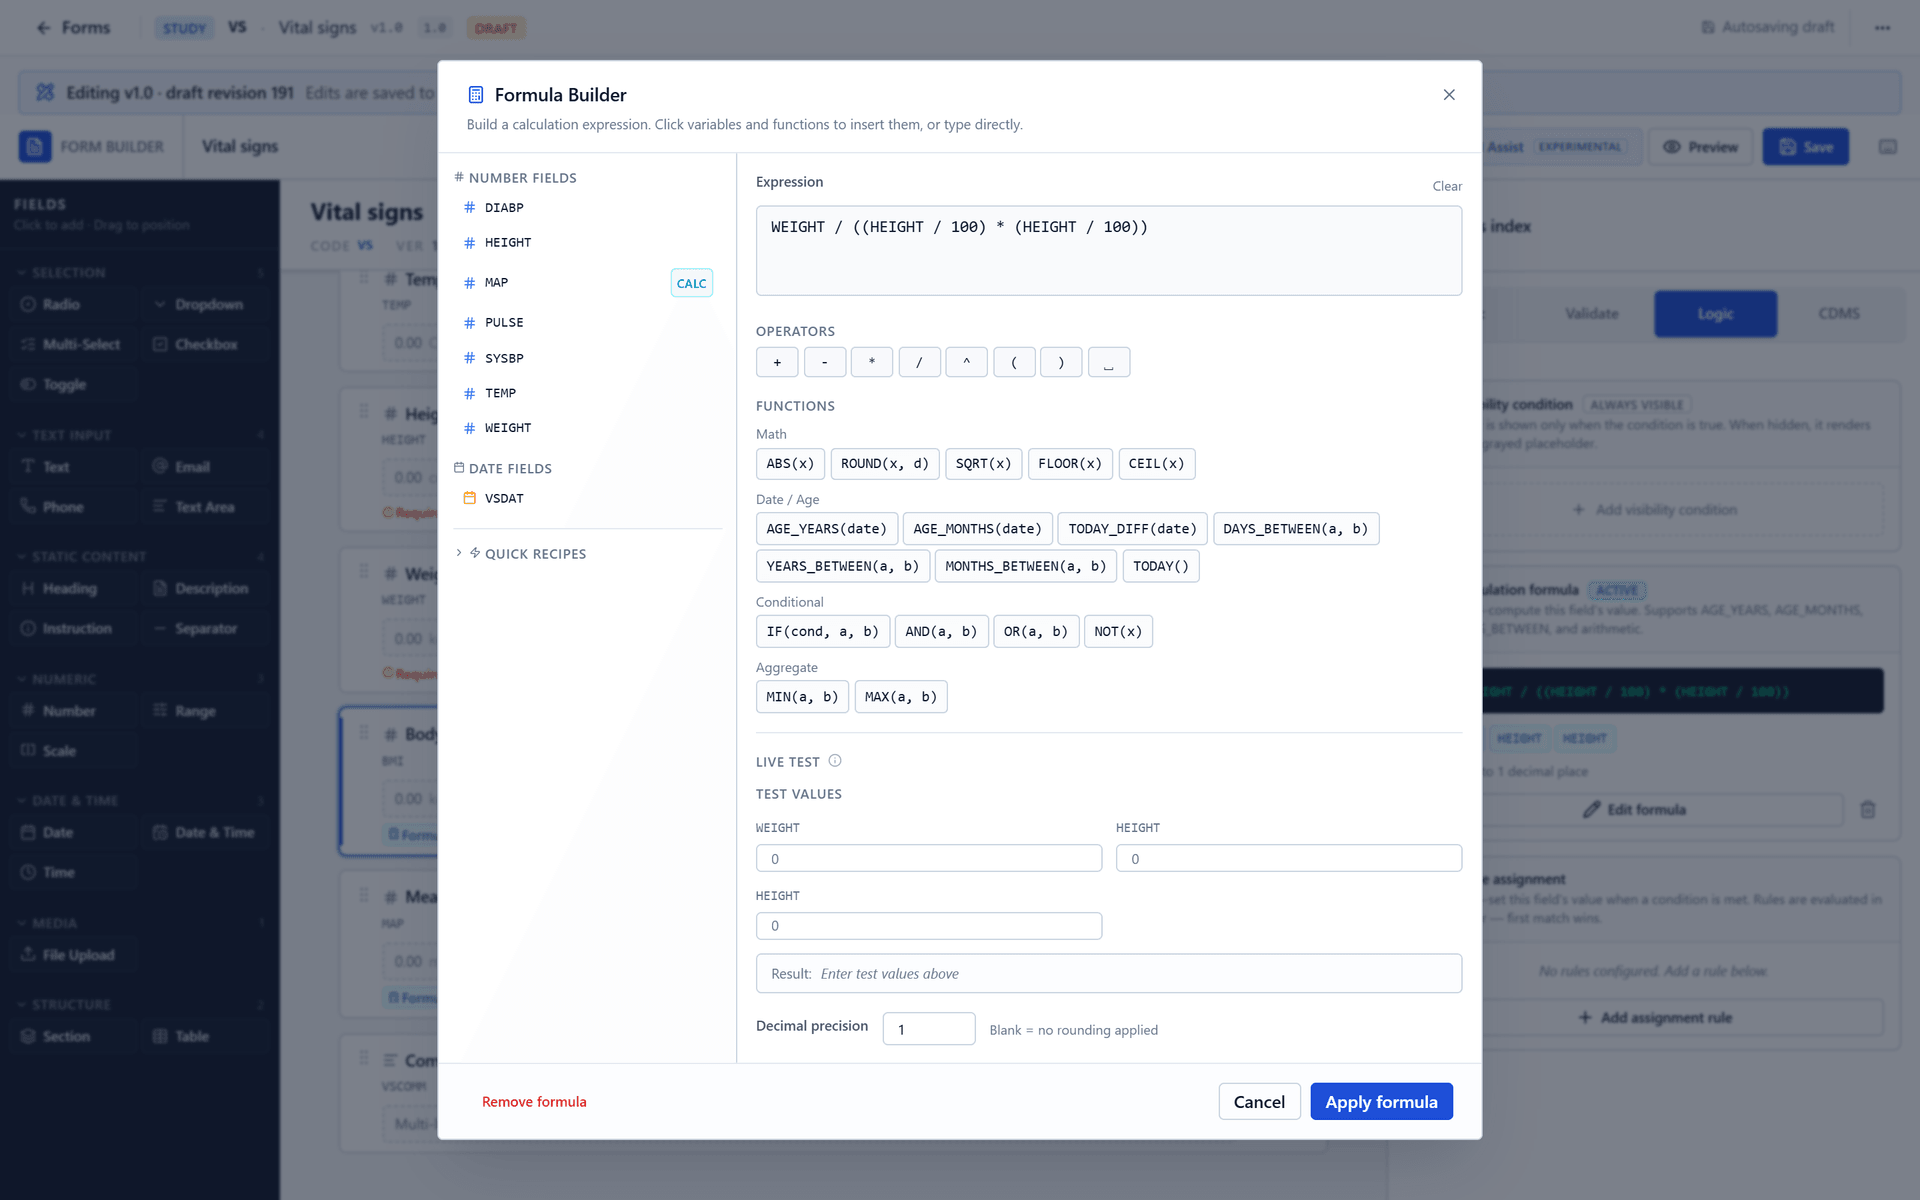Insert the ROUND(x, d) function
Image resolution: width=1920 pixels, height=1200 pixels.
point(885,464)
